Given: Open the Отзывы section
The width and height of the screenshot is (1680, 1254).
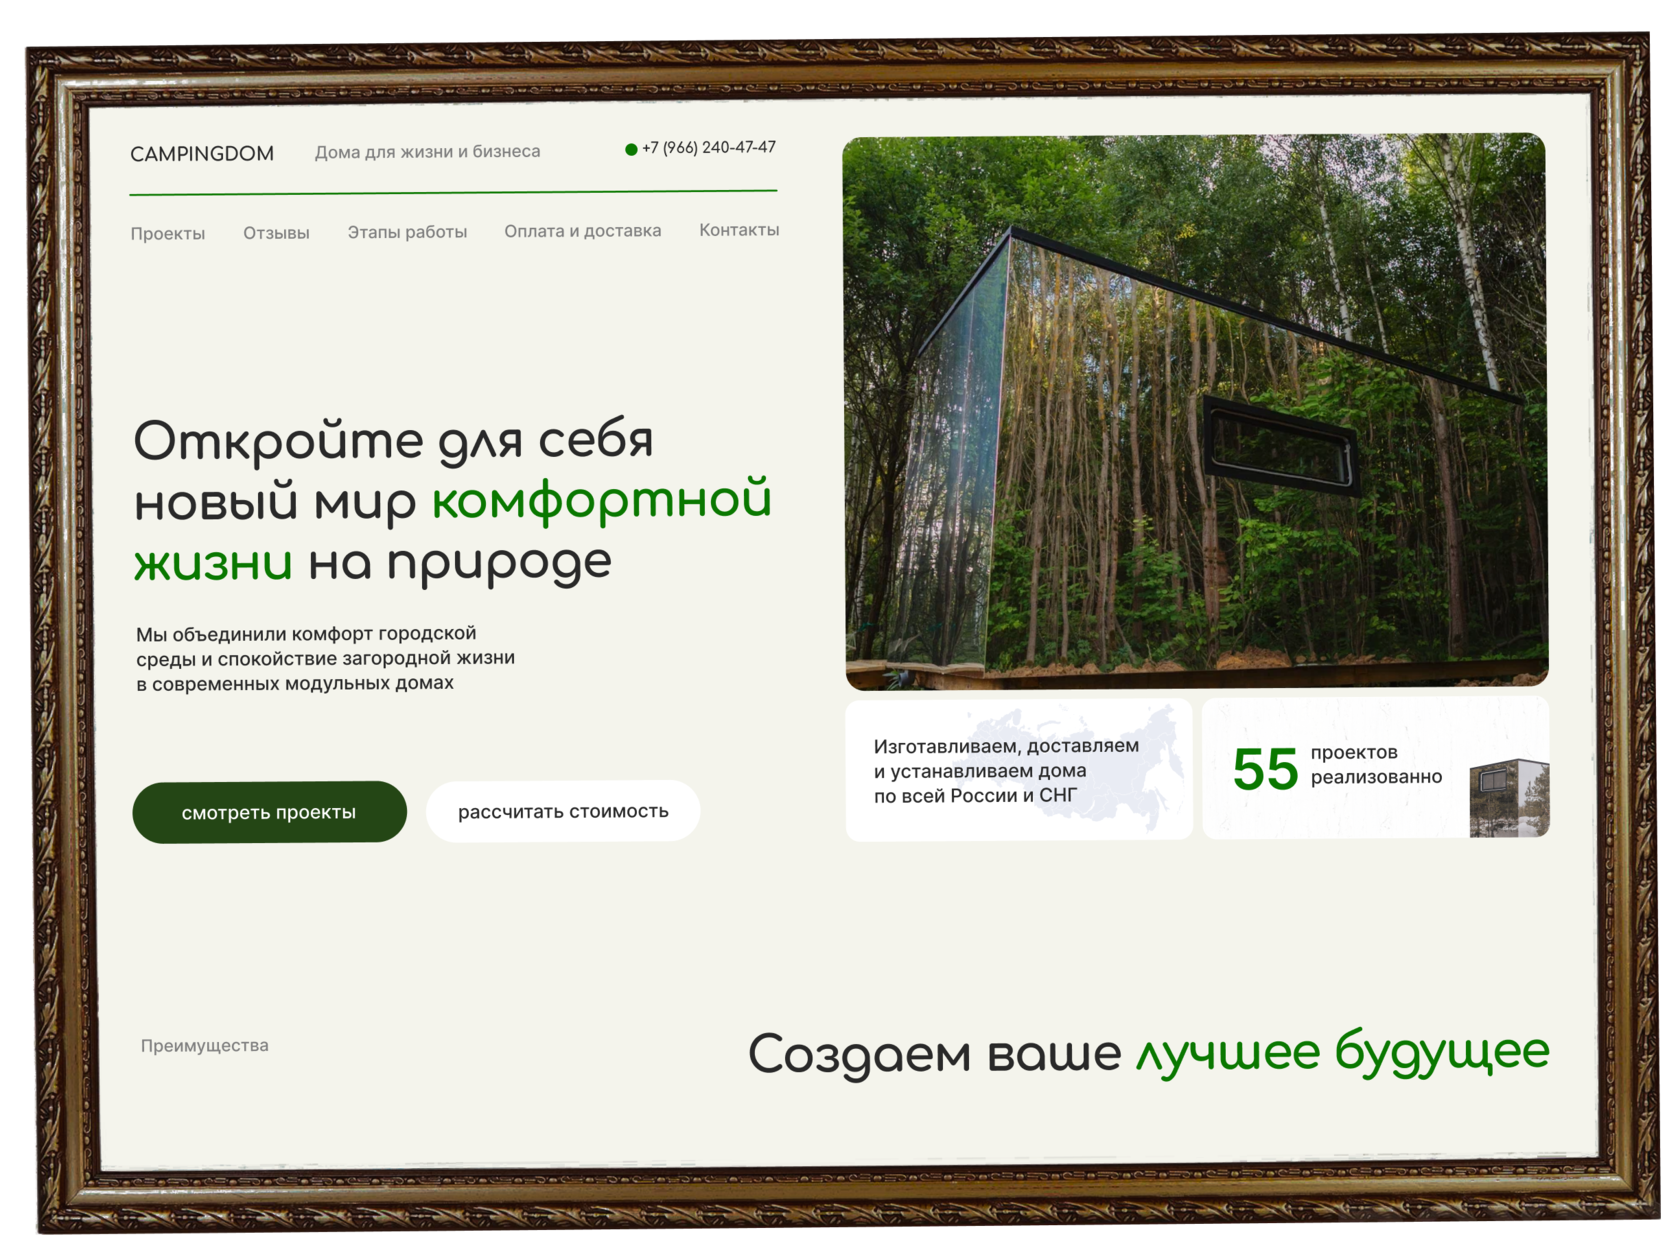Looking at the screenshot, I should tap(276, 232).
